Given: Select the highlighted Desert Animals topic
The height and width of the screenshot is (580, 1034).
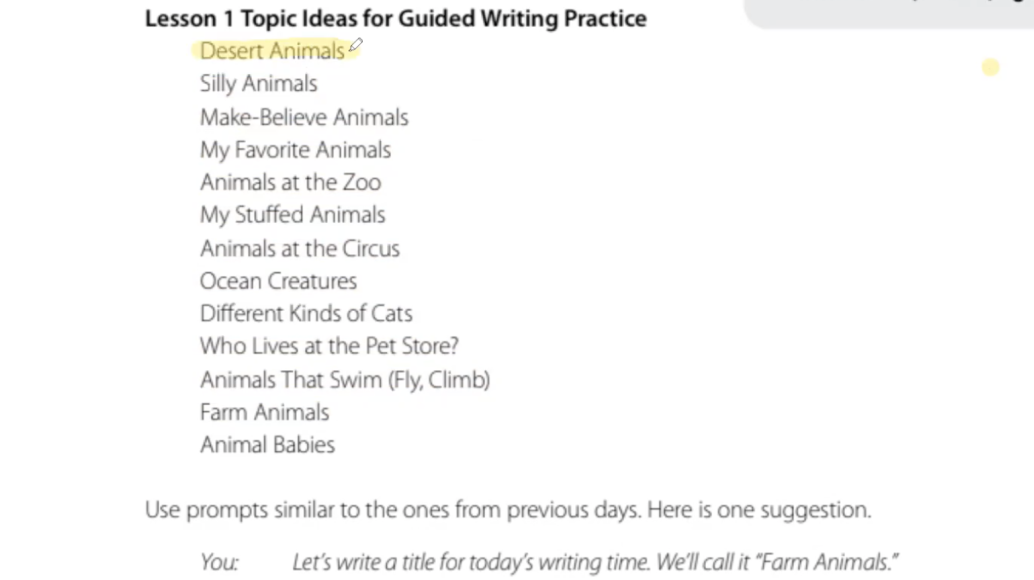Looking at the screenshot, I should (272, 51).
